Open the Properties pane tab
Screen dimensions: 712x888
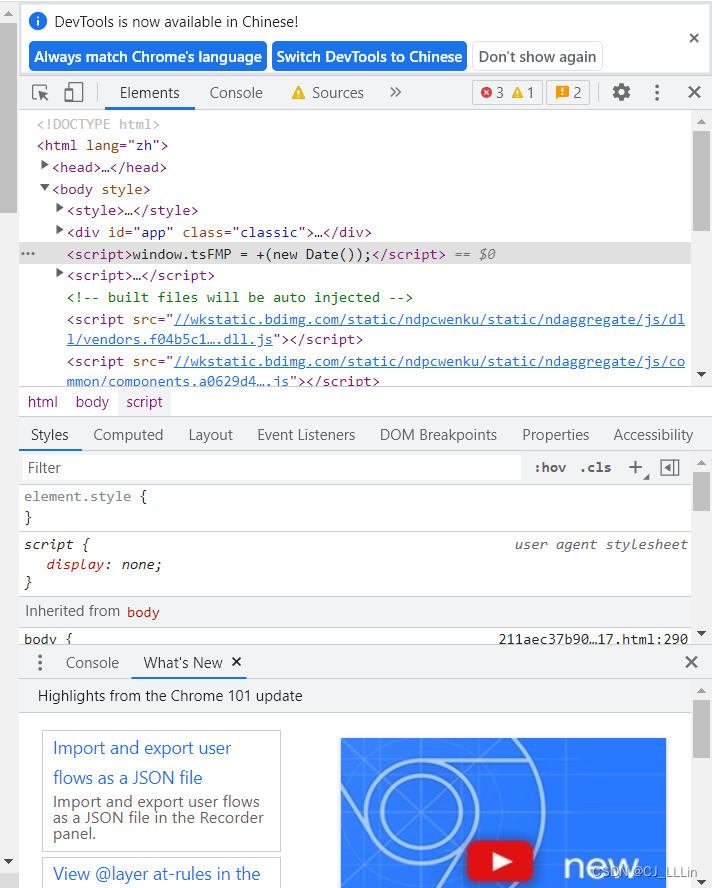(556, 435)
